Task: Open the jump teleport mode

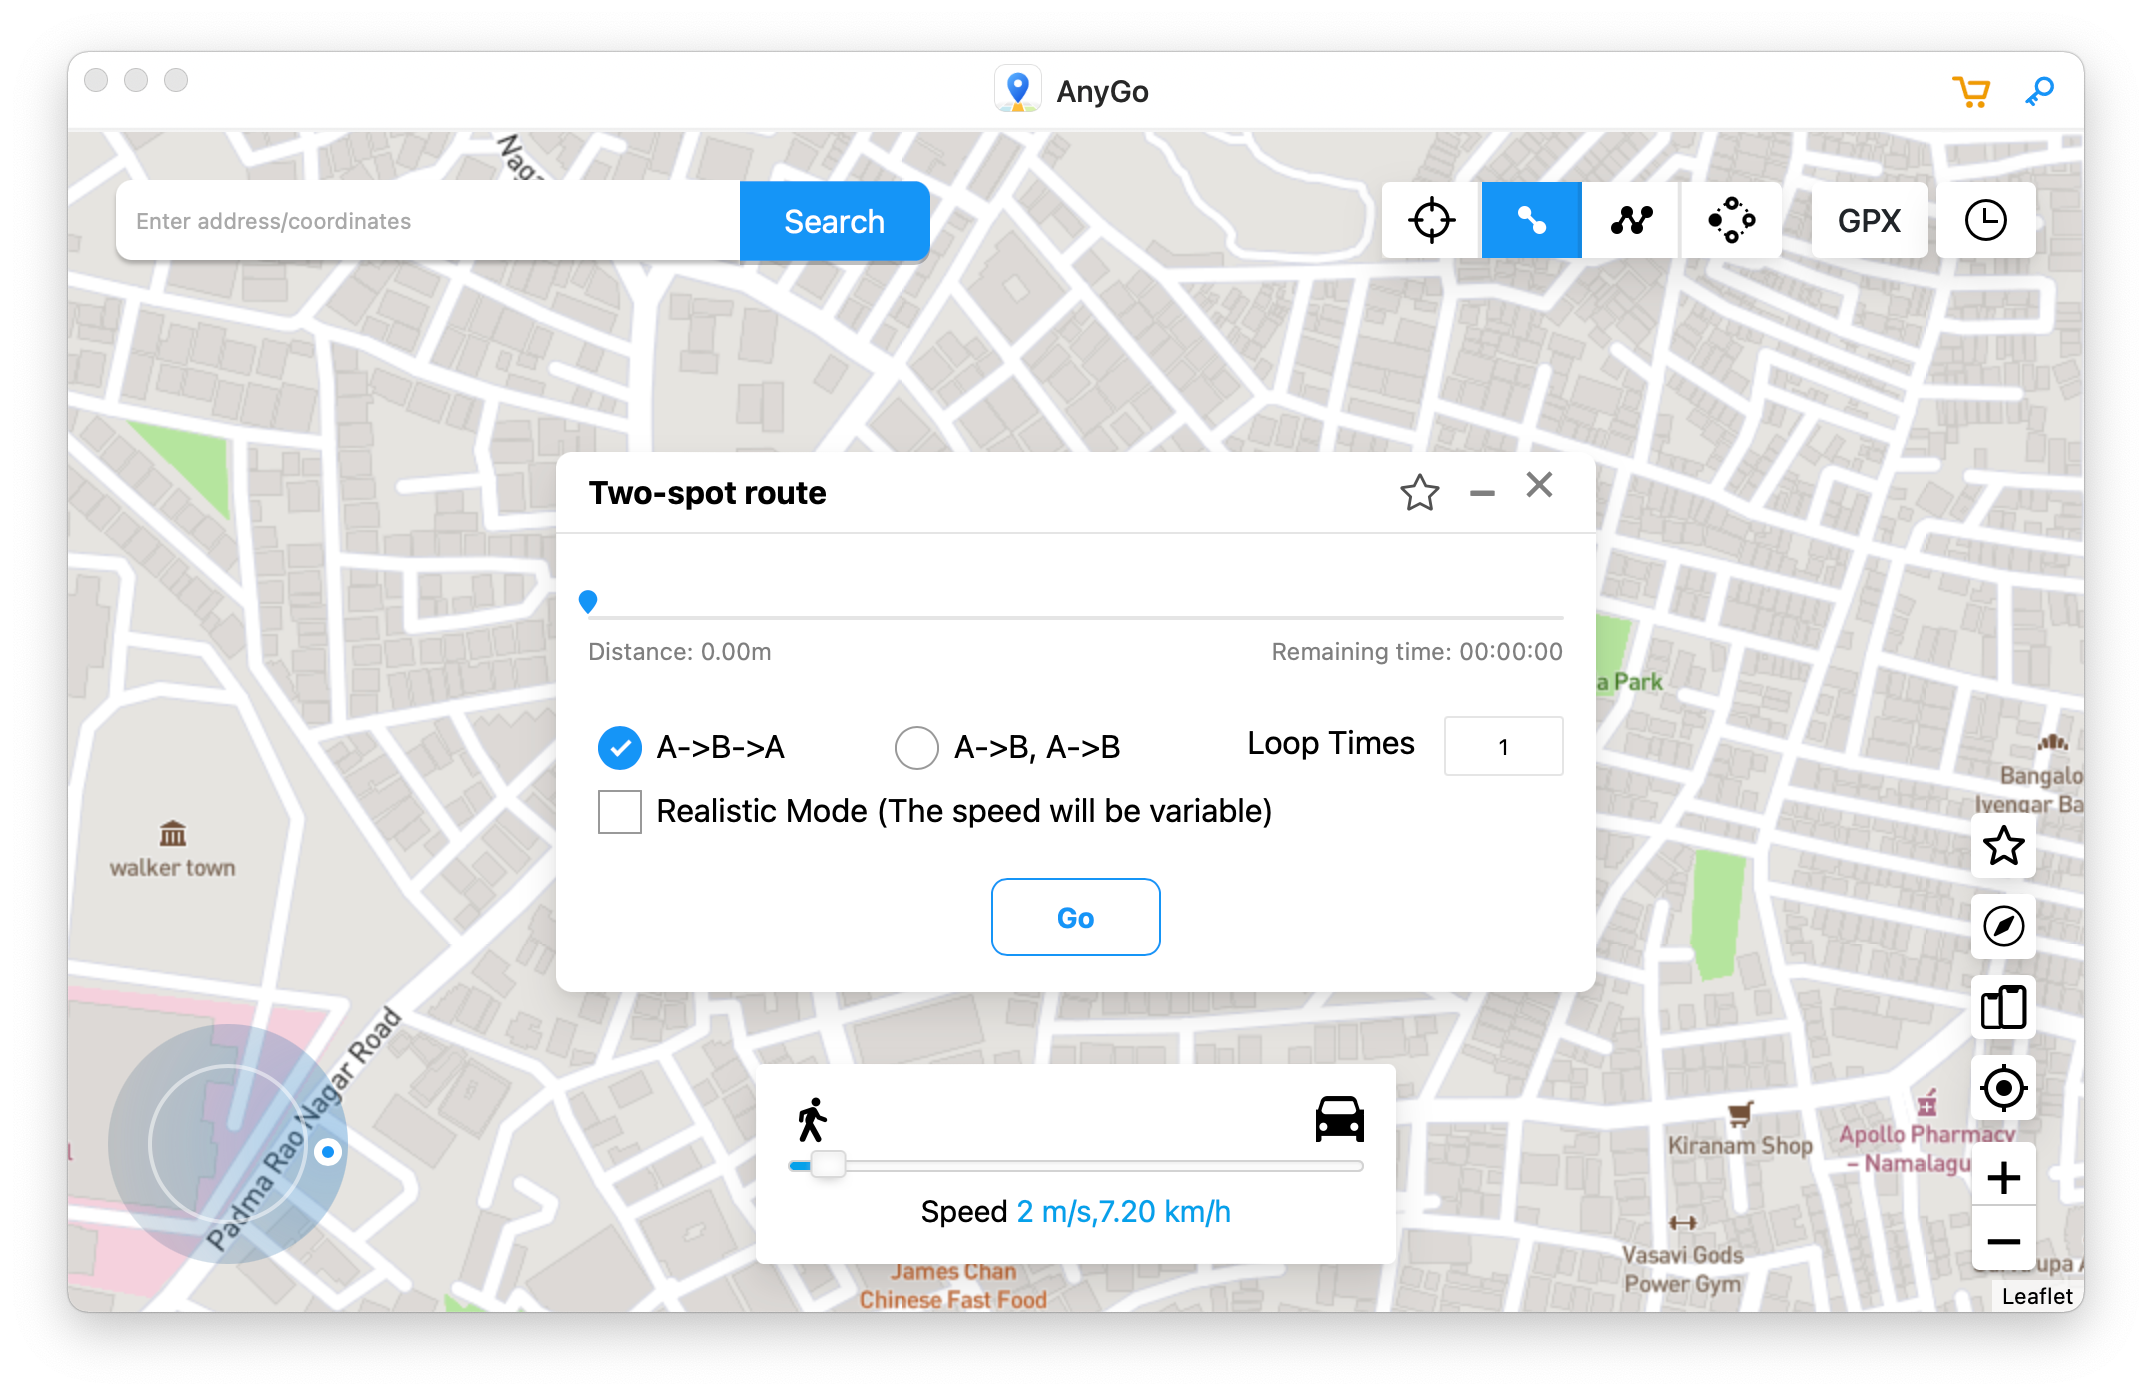Action: coord(1731,220)
